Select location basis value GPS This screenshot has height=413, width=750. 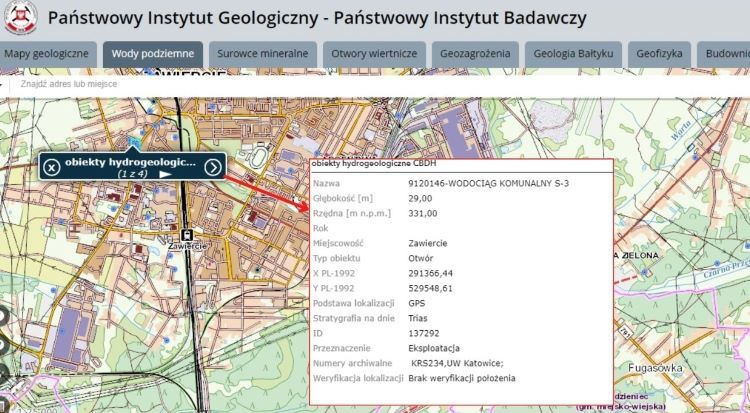pos(417,303)
